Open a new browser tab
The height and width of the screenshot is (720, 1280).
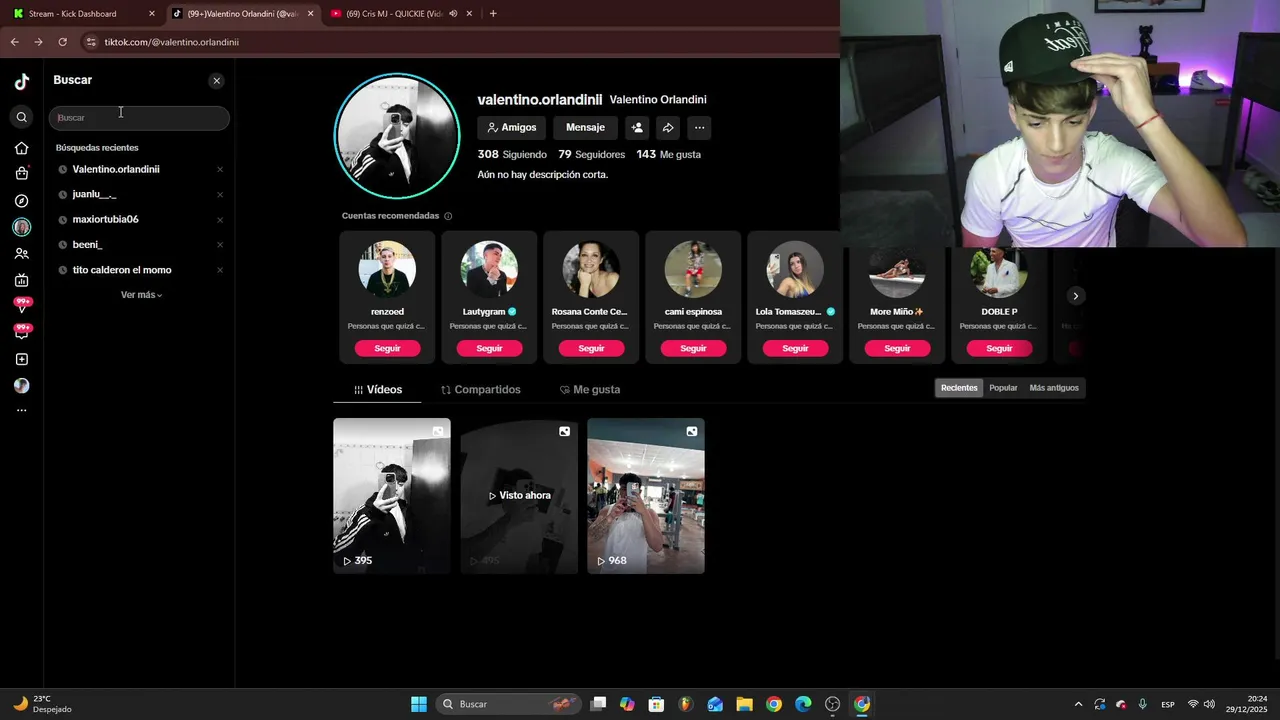(x=493, y=14)
